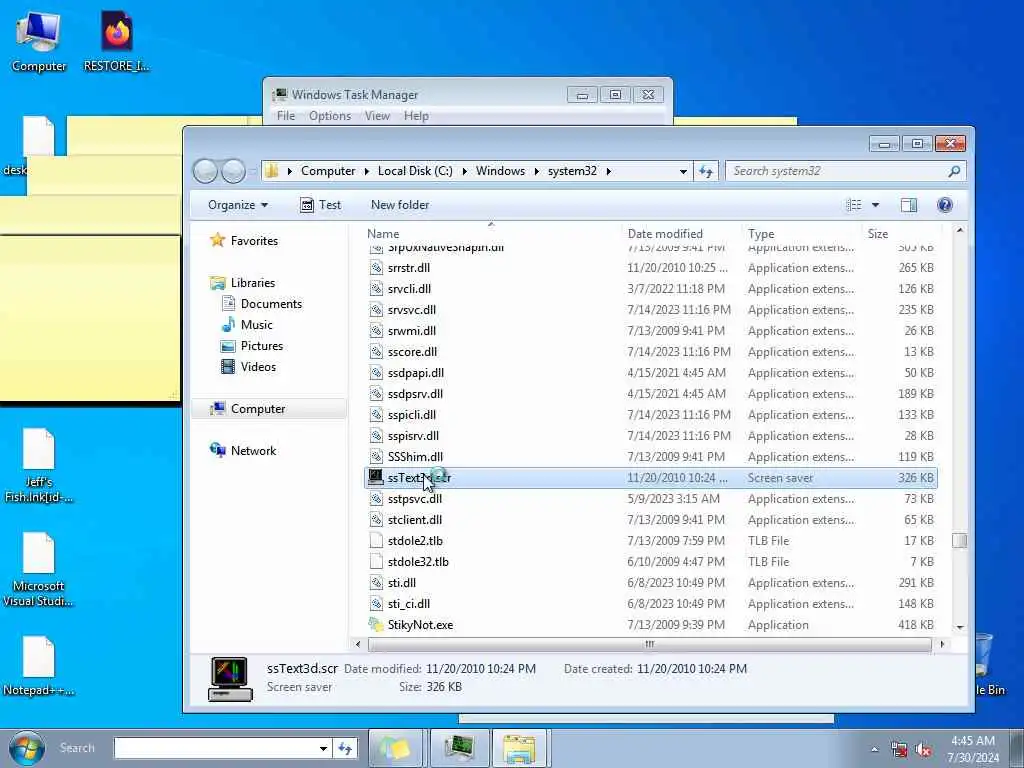Open Microsoft Visual Studio desktop file
This screenshot has width=1024, height=768.
click(x=39, y=569)
